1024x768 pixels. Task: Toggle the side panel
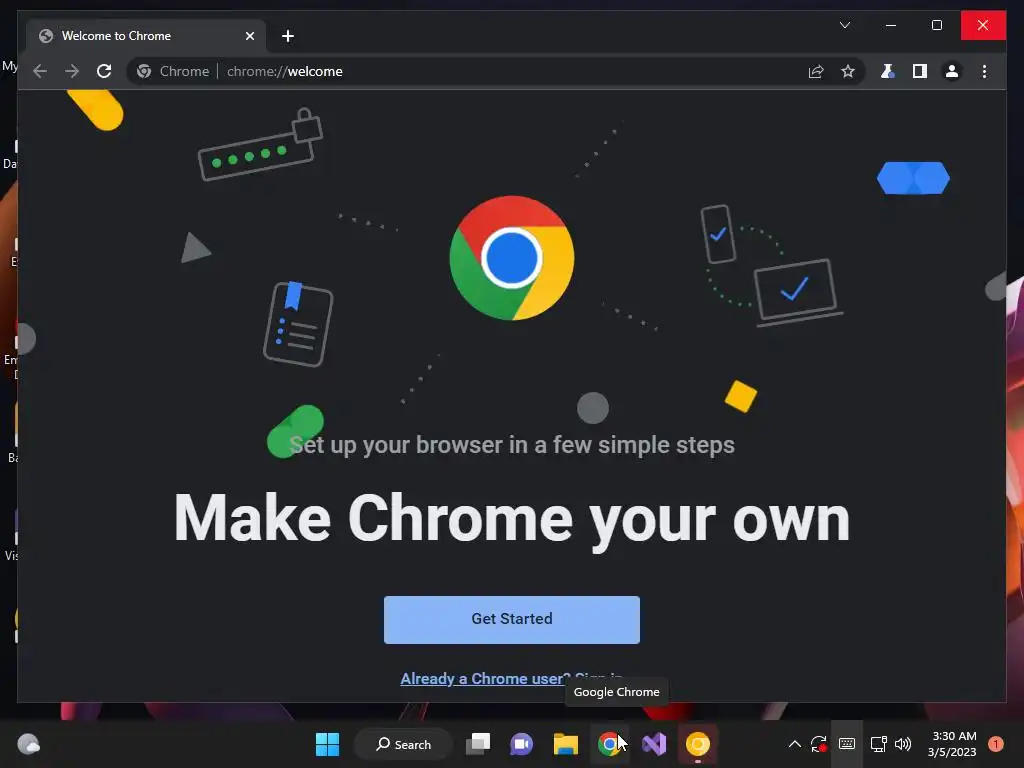click(920, 71)
